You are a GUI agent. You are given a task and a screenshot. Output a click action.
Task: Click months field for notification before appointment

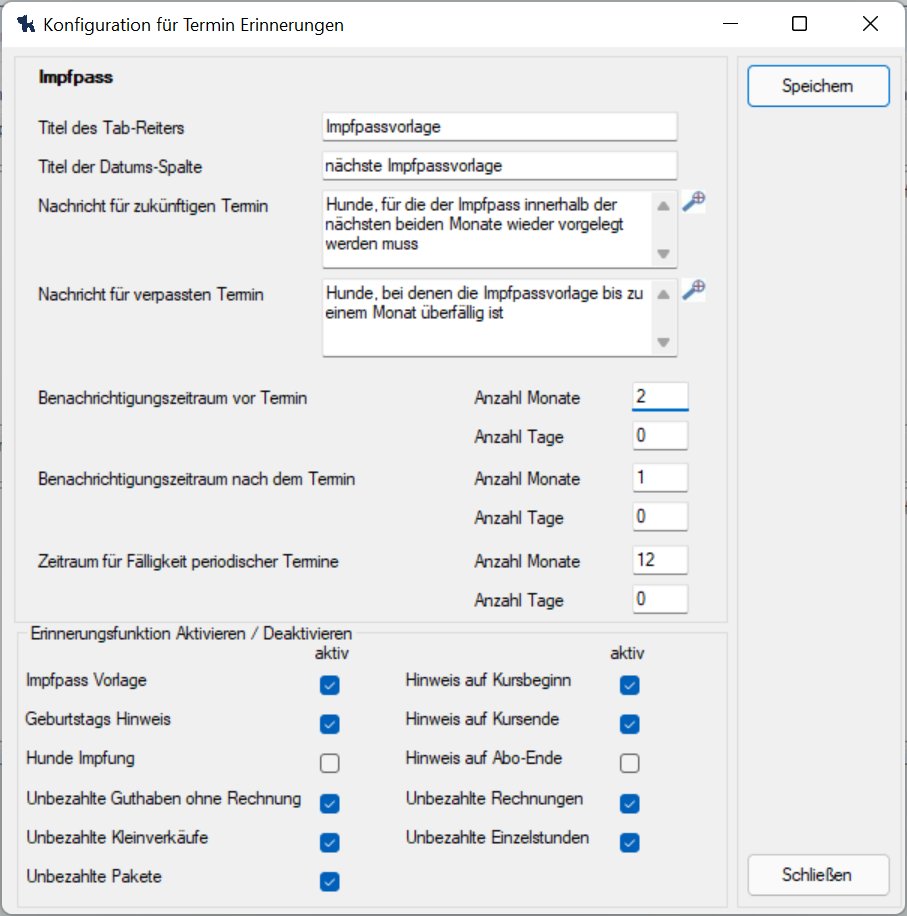click(660, 397)
